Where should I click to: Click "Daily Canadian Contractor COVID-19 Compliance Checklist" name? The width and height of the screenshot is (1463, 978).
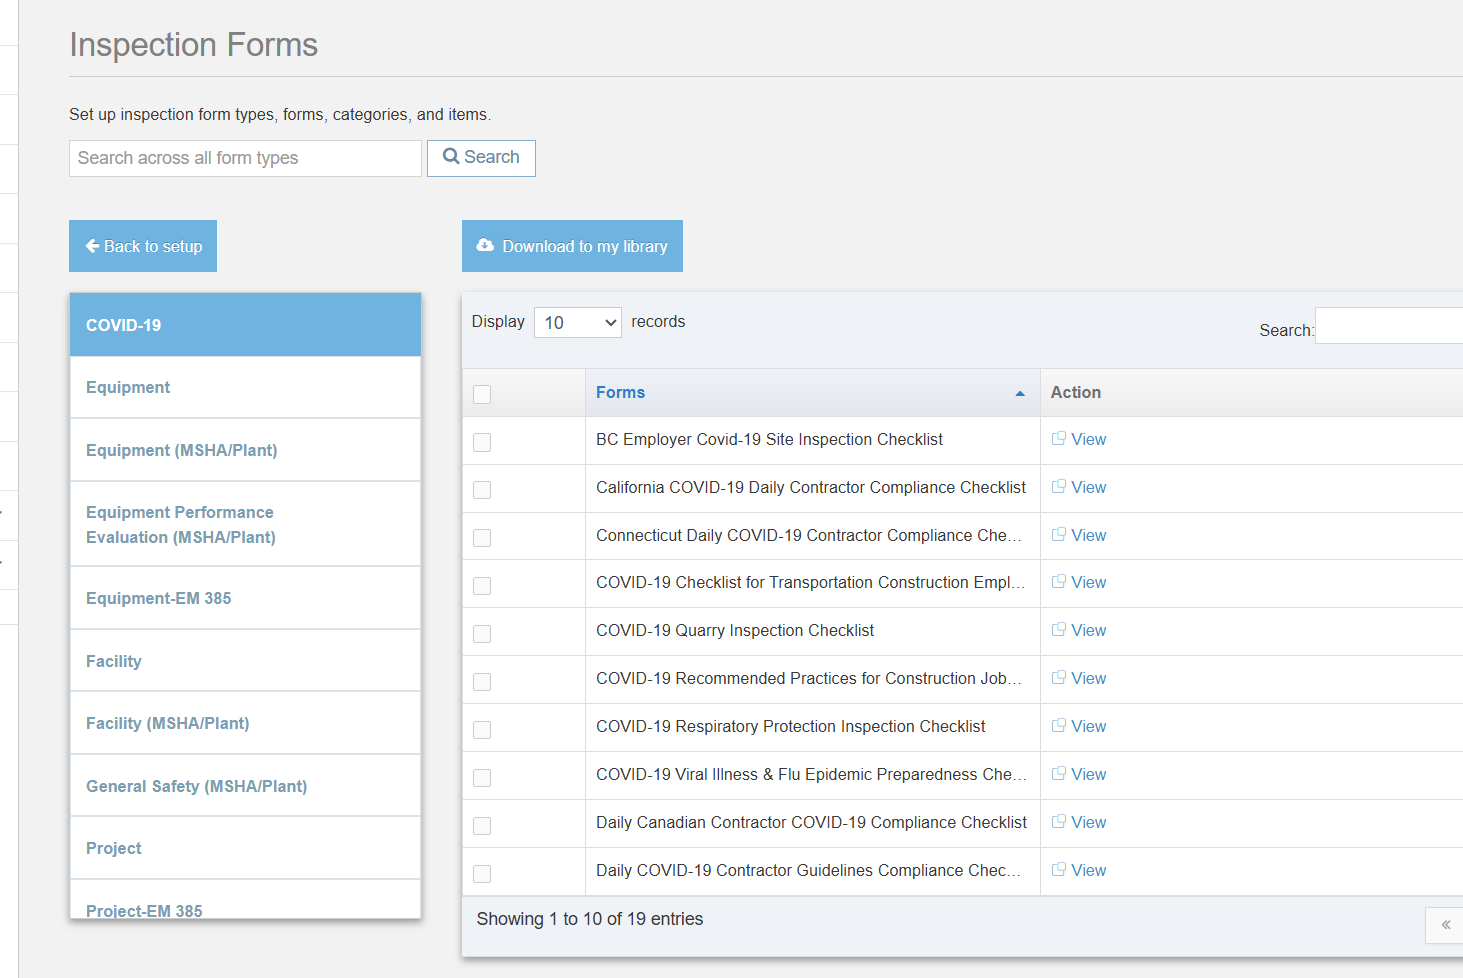[811, 822]
